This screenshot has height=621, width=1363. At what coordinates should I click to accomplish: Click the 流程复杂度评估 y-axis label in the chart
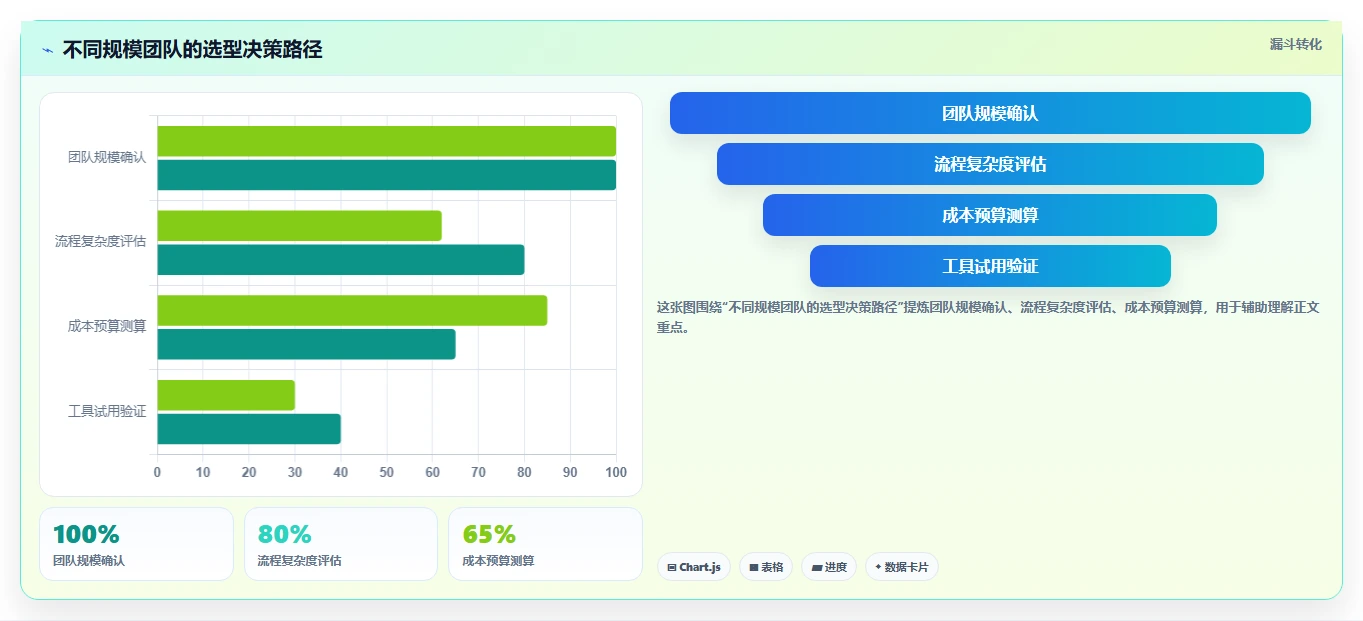100,241
